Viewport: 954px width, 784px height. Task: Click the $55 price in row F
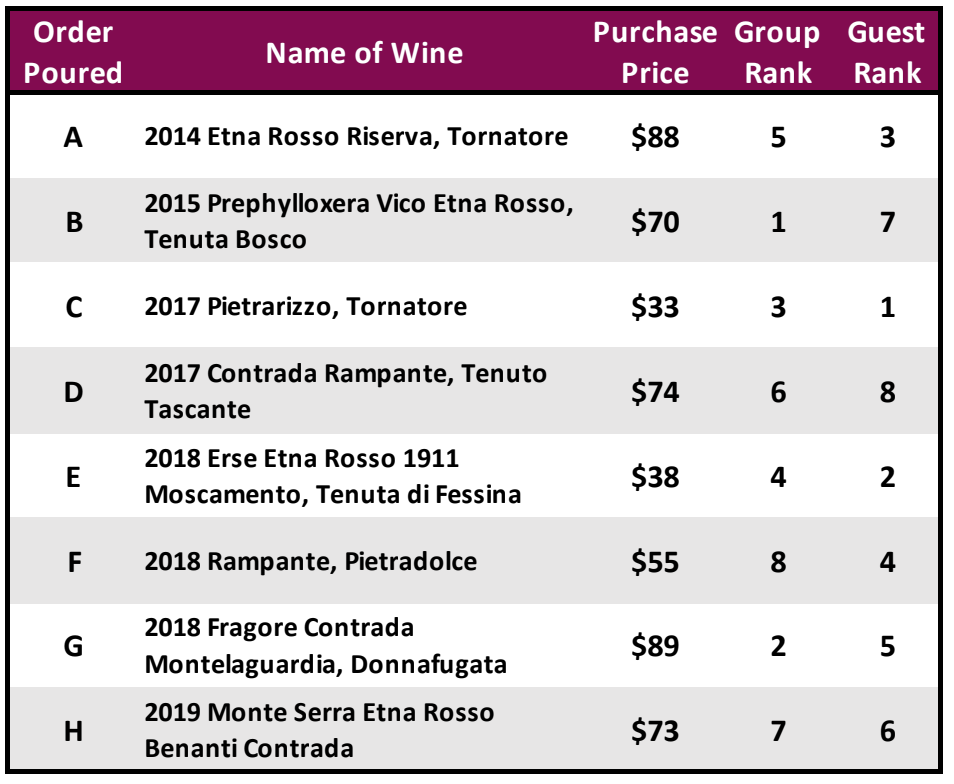click(655, 561)
